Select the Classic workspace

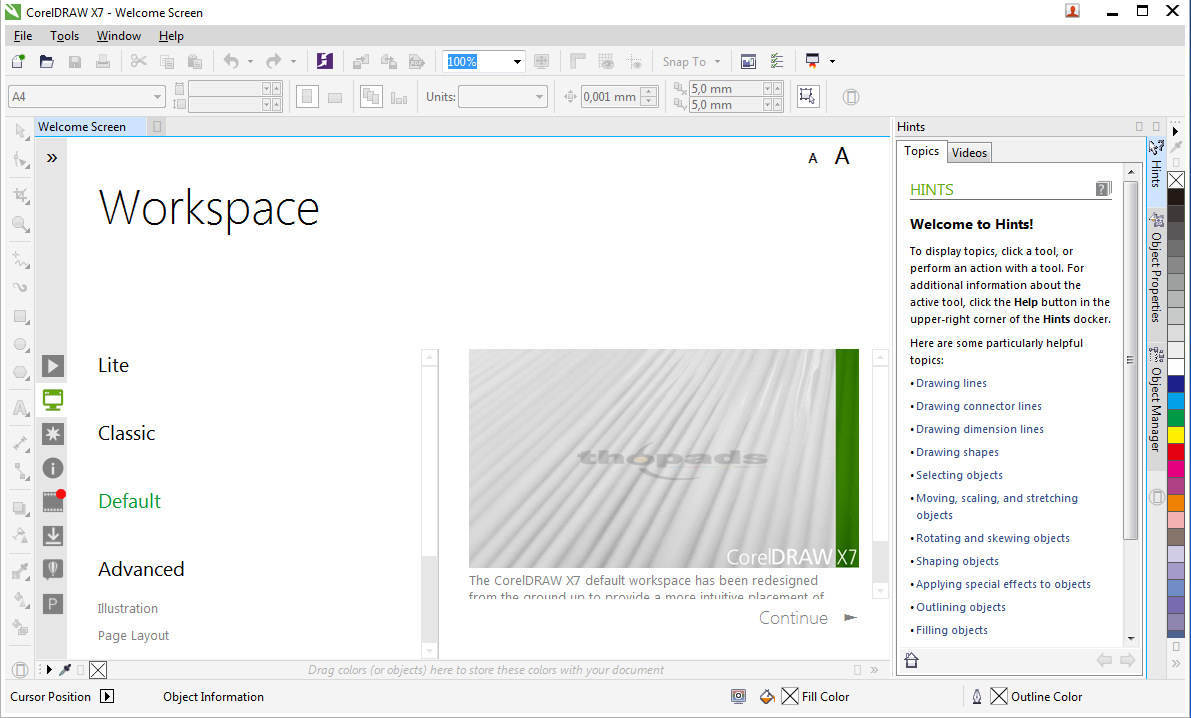point(127,433)
